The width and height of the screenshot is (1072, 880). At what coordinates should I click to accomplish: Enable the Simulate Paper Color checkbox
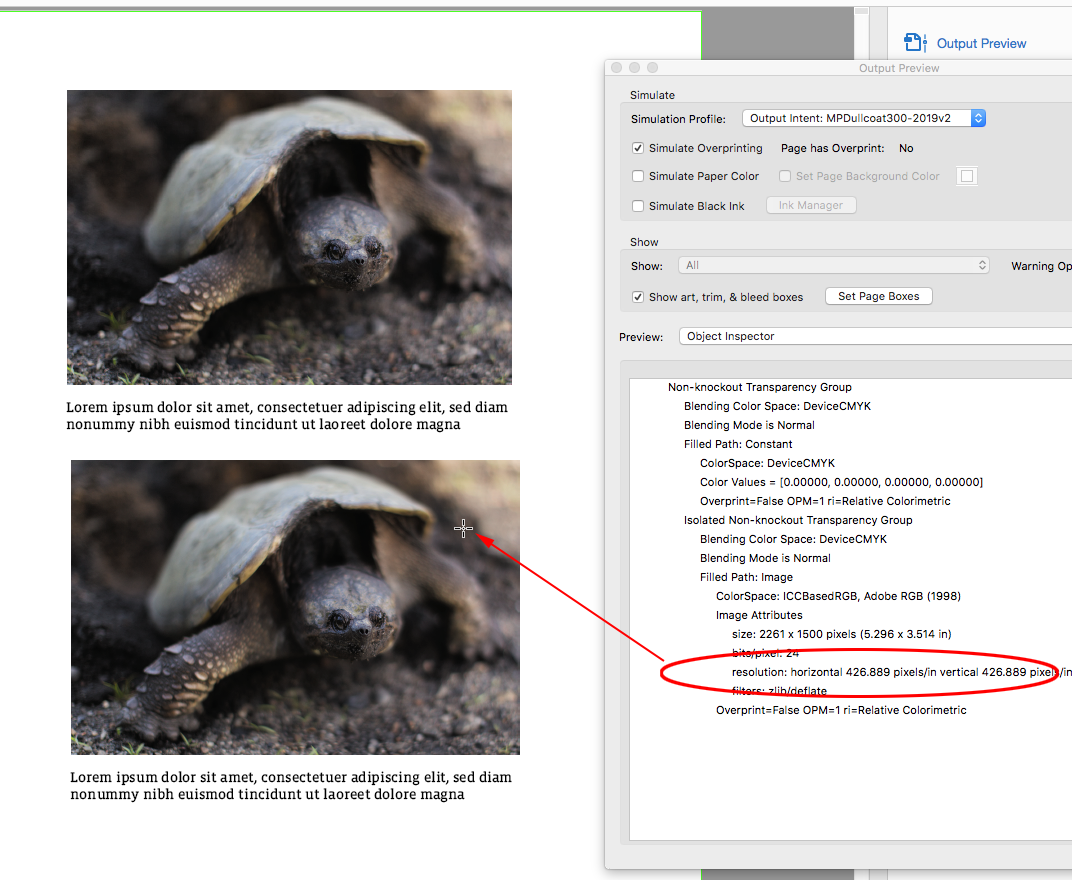[638, 176]
